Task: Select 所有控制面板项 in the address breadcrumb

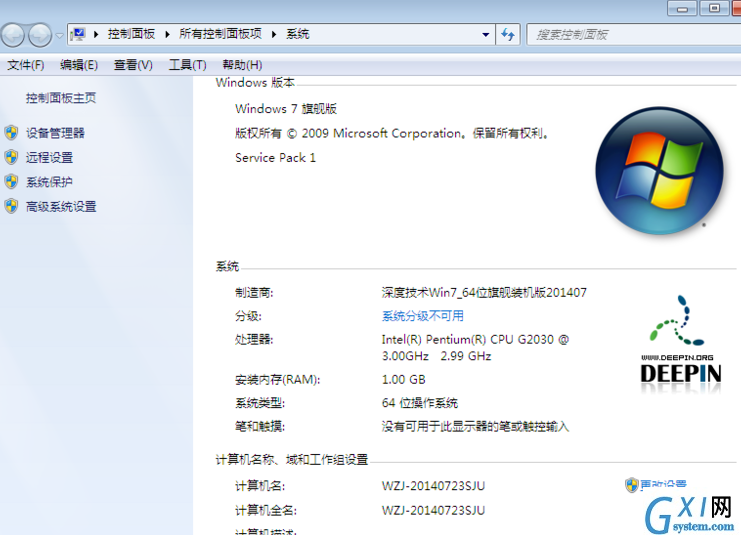Action: (220, 34)
